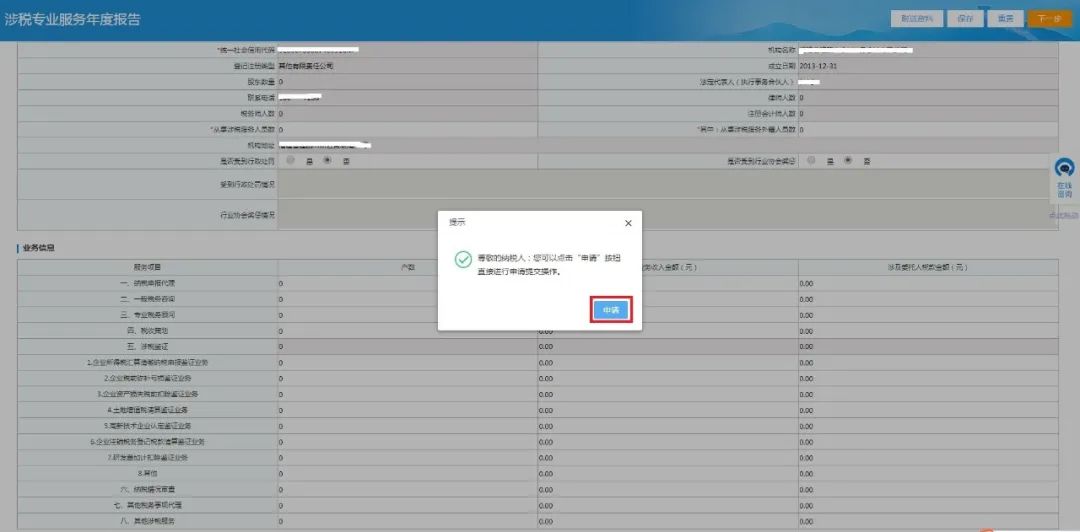This screenshot has width=1080, height=532.
Task: Click the 股东数量 value field
Action: click(x=407, y=82)
